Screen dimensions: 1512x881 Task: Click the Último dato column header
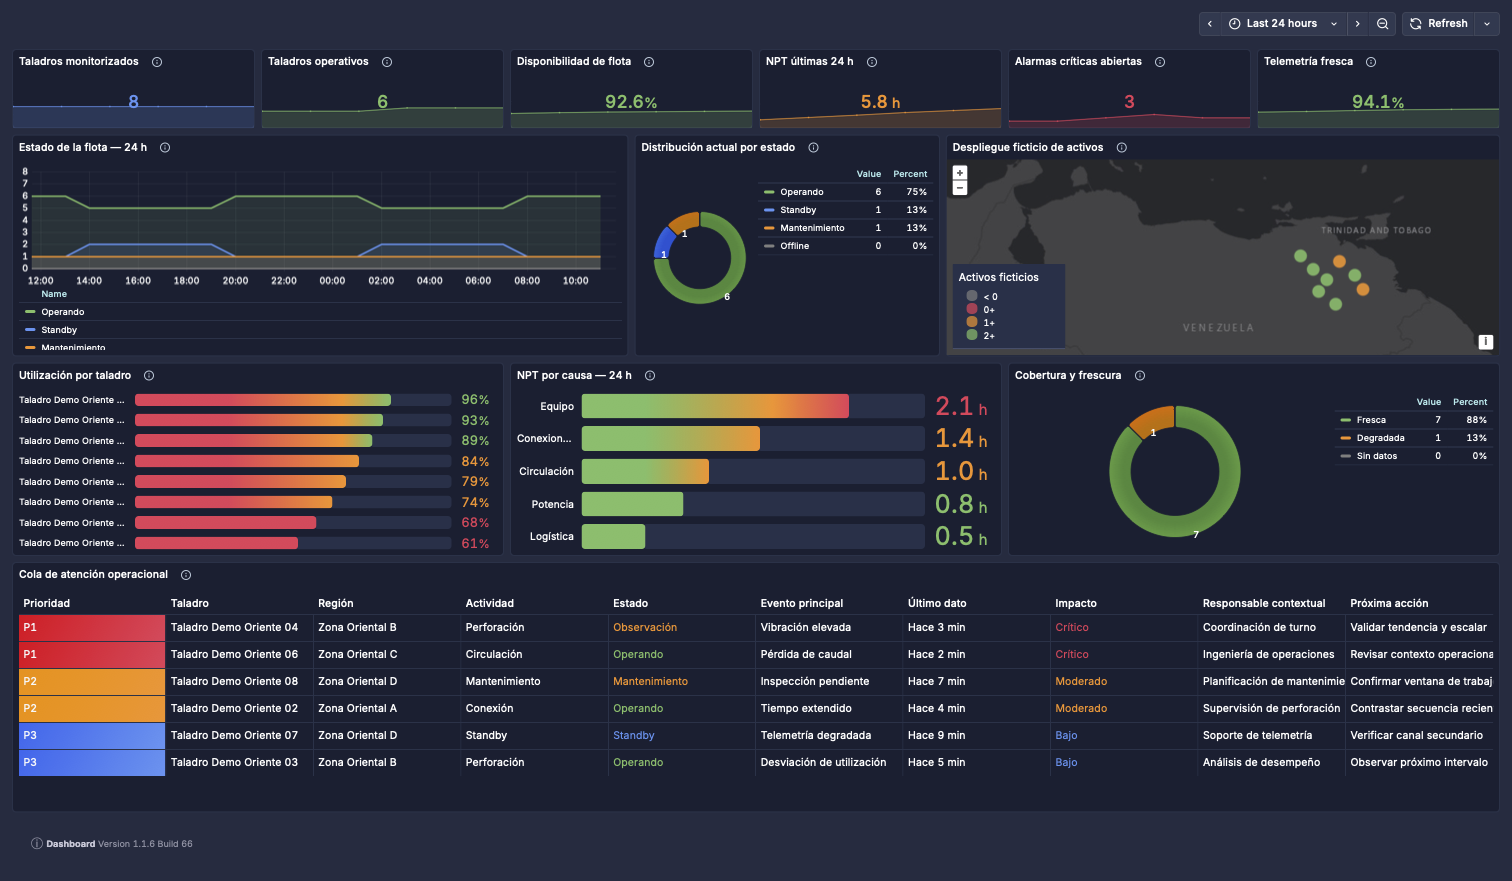point(937,603)
